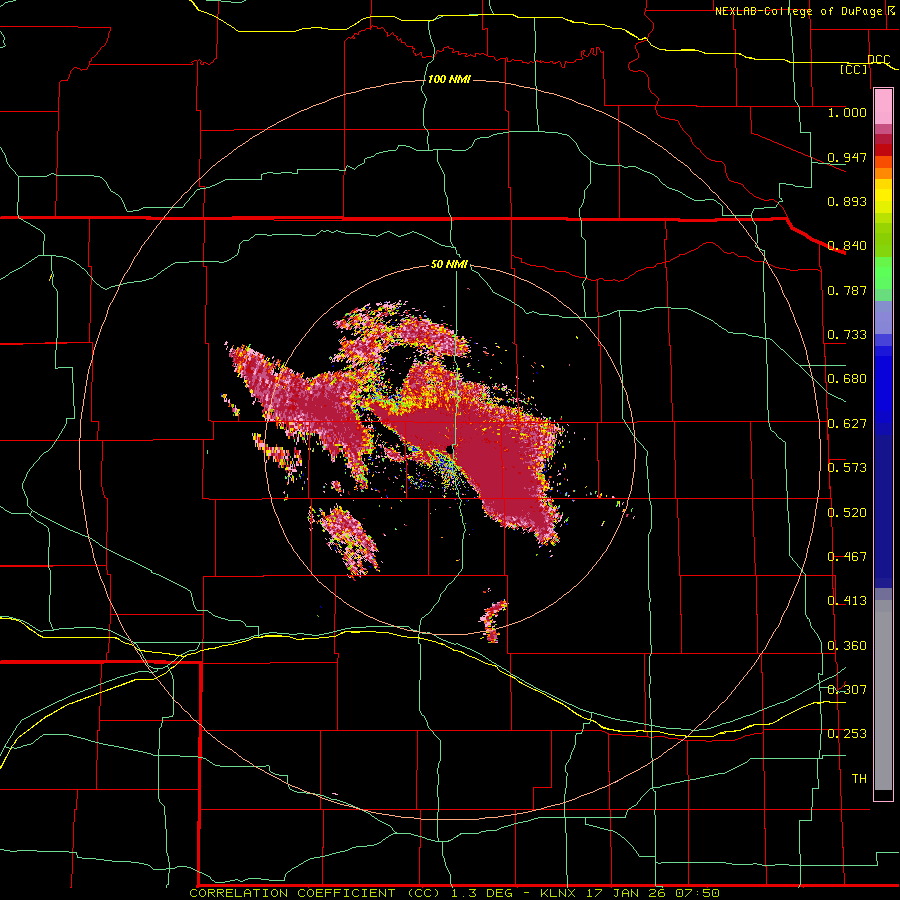The height and width of the screenshot is (900, 900).
Task: Click the TH label on the legend
Action: pyautogui.click(x=859, y=779)
